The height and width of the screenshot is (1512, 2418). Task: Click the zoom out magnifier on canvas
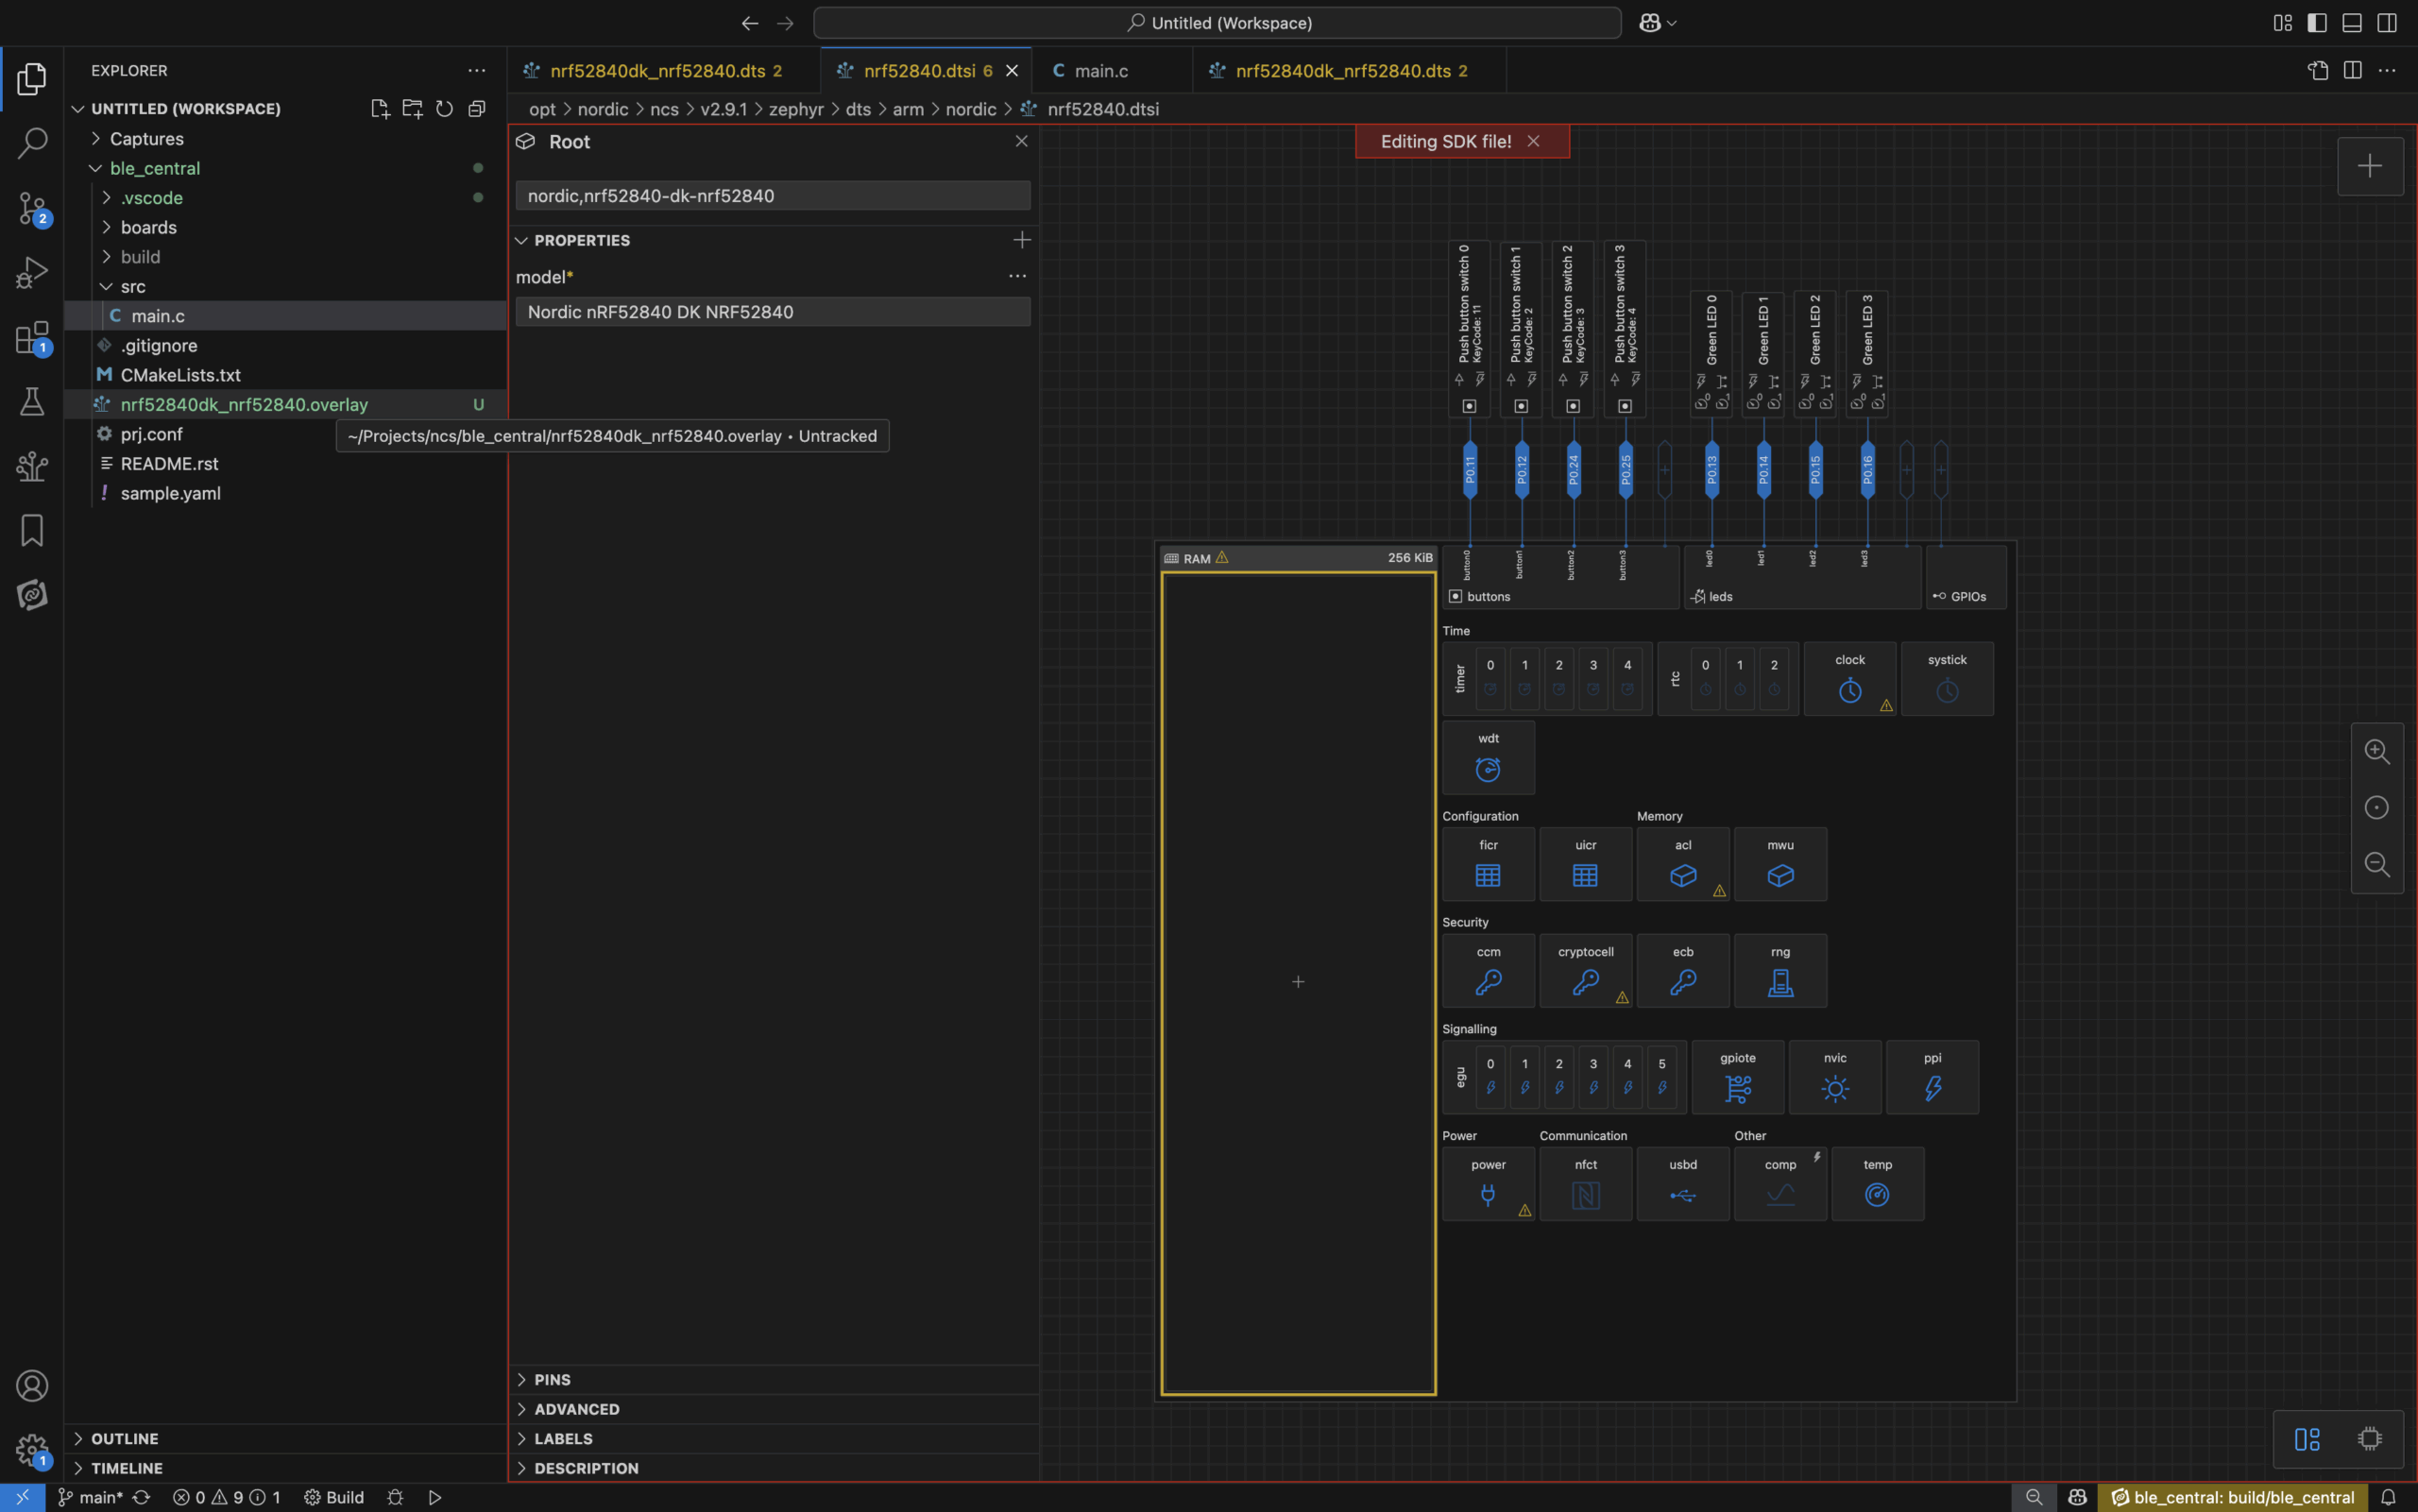(2376, 864)
